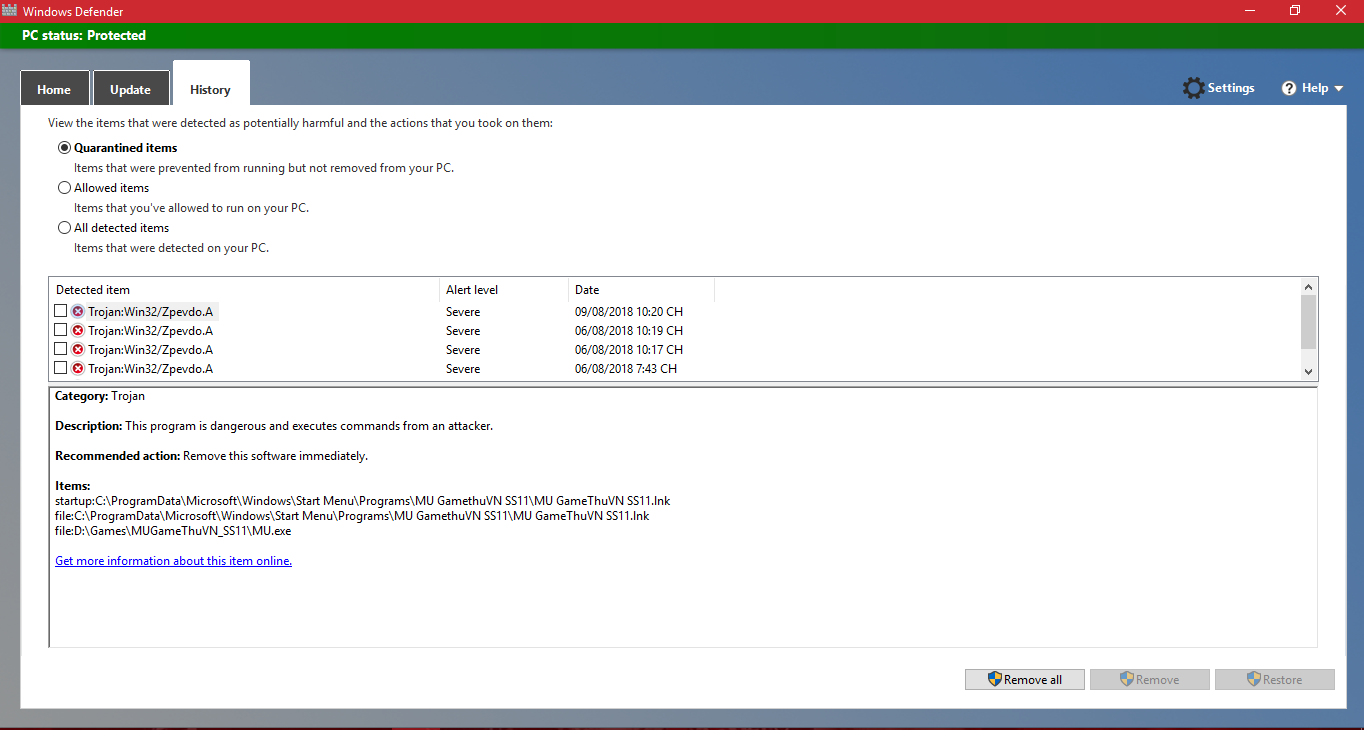This screenshot has width=1364, height=730.
Task: Click Recommended action: Remove this software text
Action: [x=212, y=456]
